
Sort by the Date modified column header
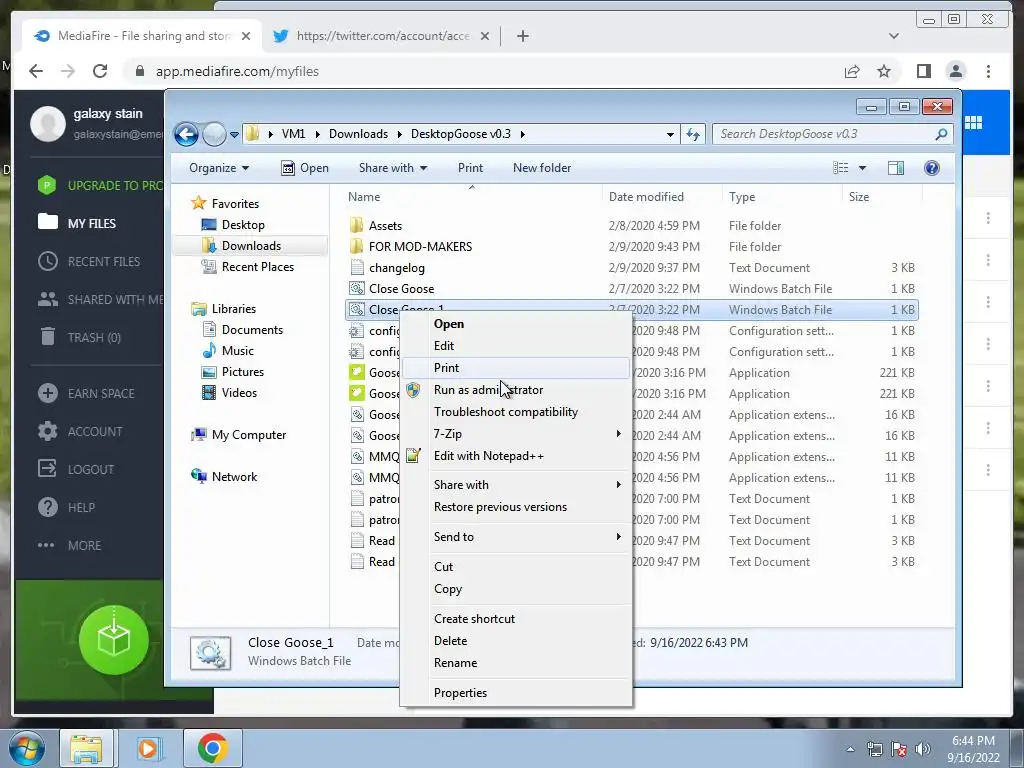tap(646, 197)
